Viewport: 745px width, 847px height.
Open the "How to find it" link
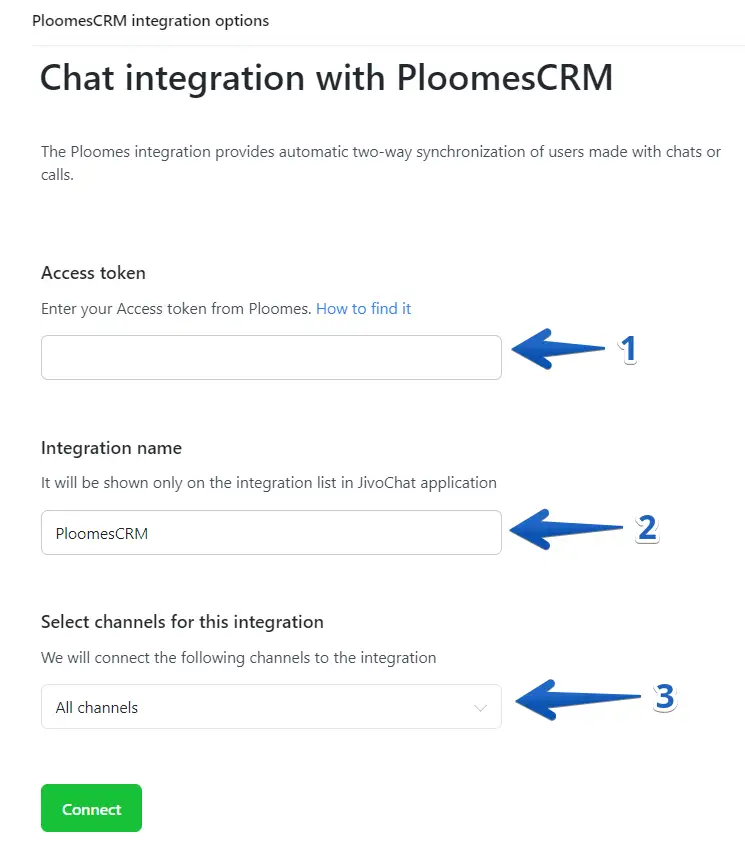pos(363,309)
